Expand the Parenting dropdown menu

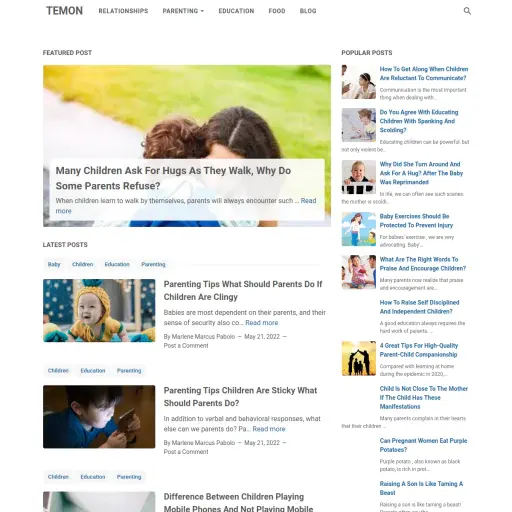(183, 11)
